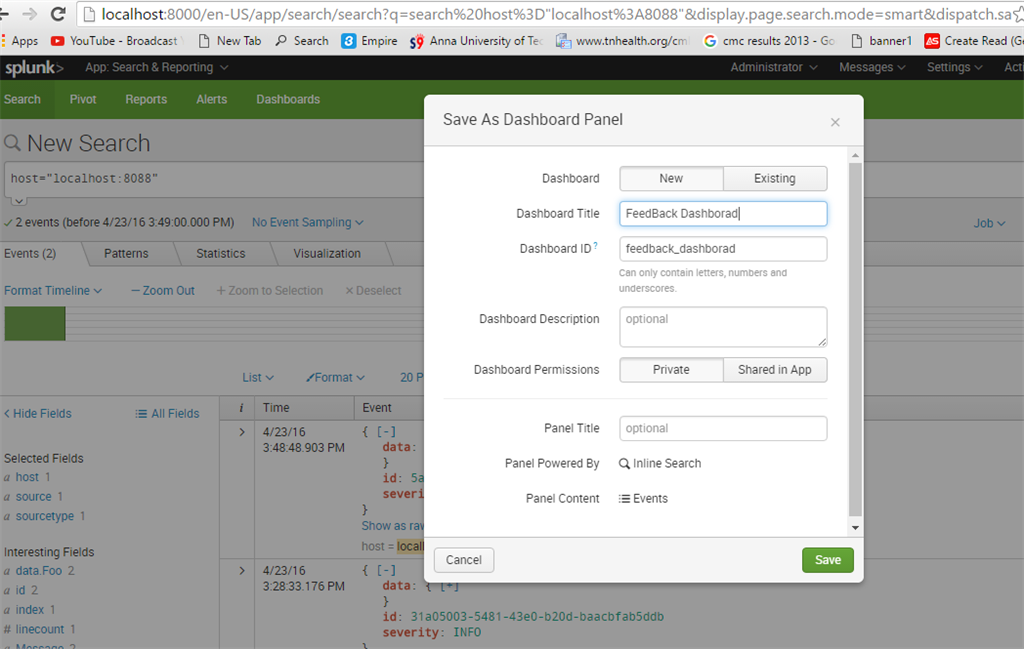This screenshot has width=1024, height=649.
Task: Click the Cancel button
Action: point(464,560)
